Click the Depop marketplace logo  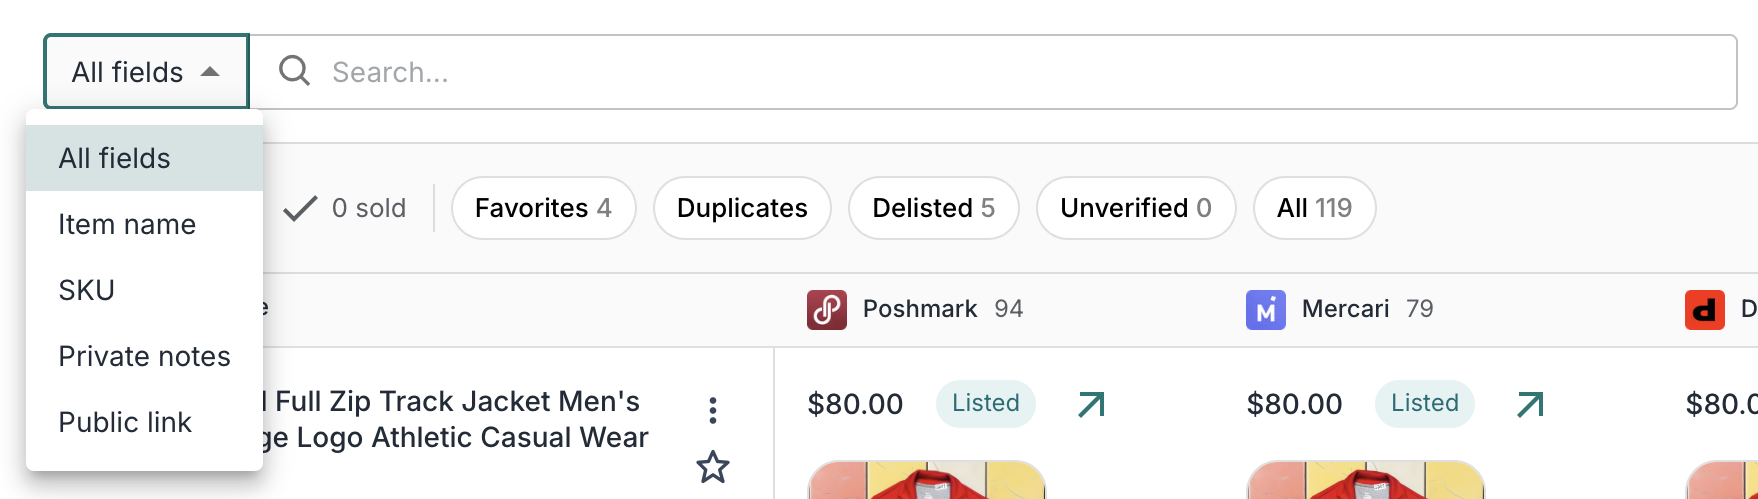(1704, 310)
